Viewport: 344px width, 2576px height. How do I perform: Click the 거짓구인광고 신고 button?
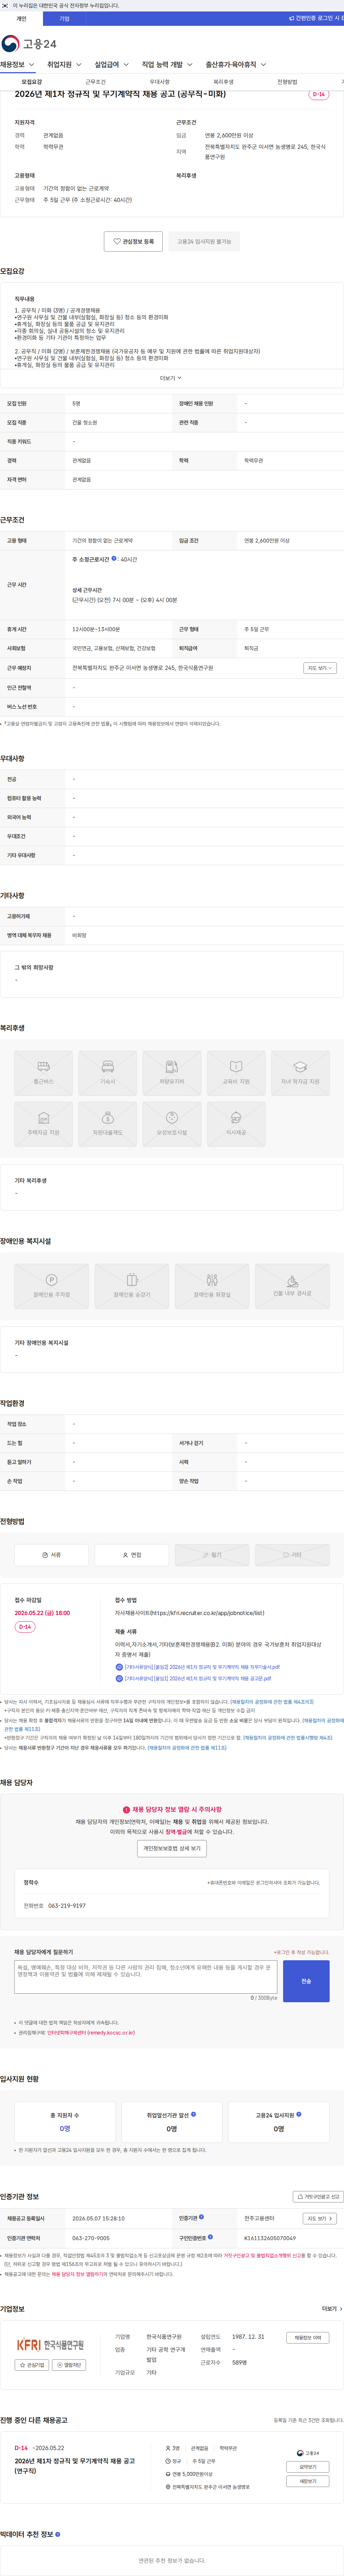pos(318,2197)
